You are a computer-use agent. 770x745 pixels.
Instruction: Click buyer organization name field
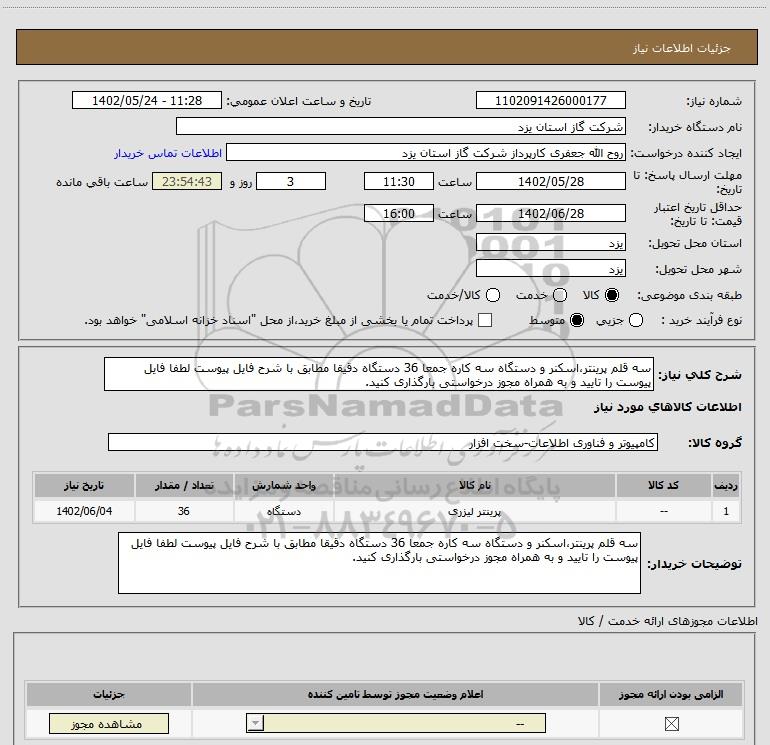coord(401,126)
